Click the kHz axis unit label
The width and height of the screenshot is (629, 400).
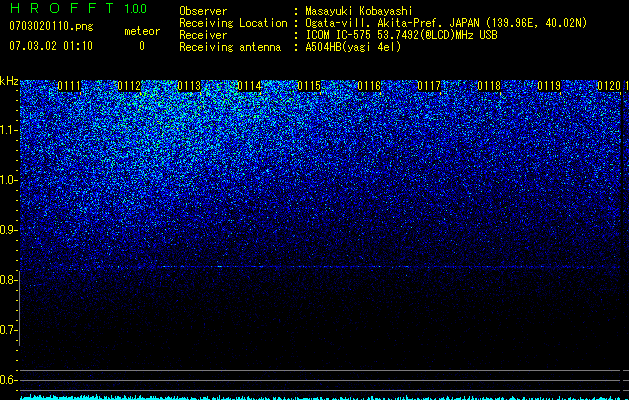coord(9,81)
